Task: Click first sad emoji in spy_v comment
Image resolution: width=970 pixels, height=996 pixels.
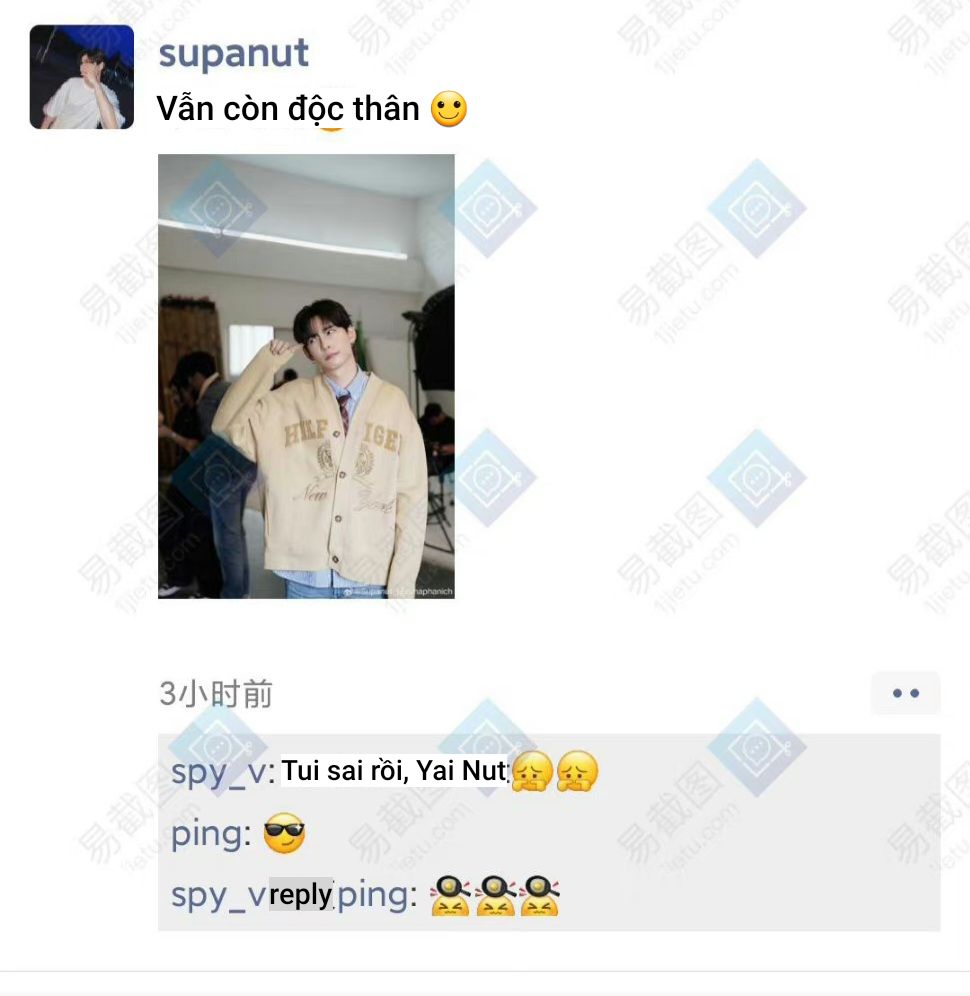Action: tap(532, 771)
